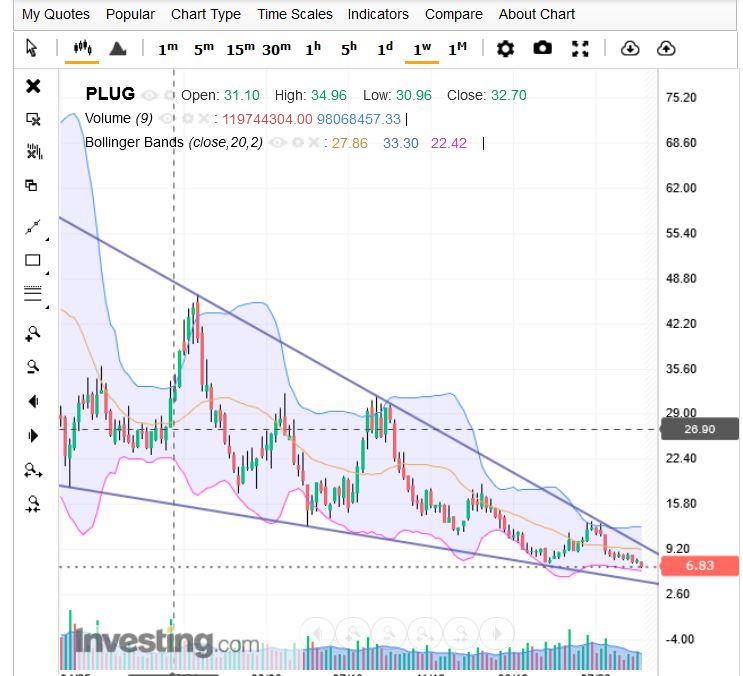The width and height of the screenshot is (743, 676).
Task: Click remove selected drawing icon
Action: click(33, 119)
